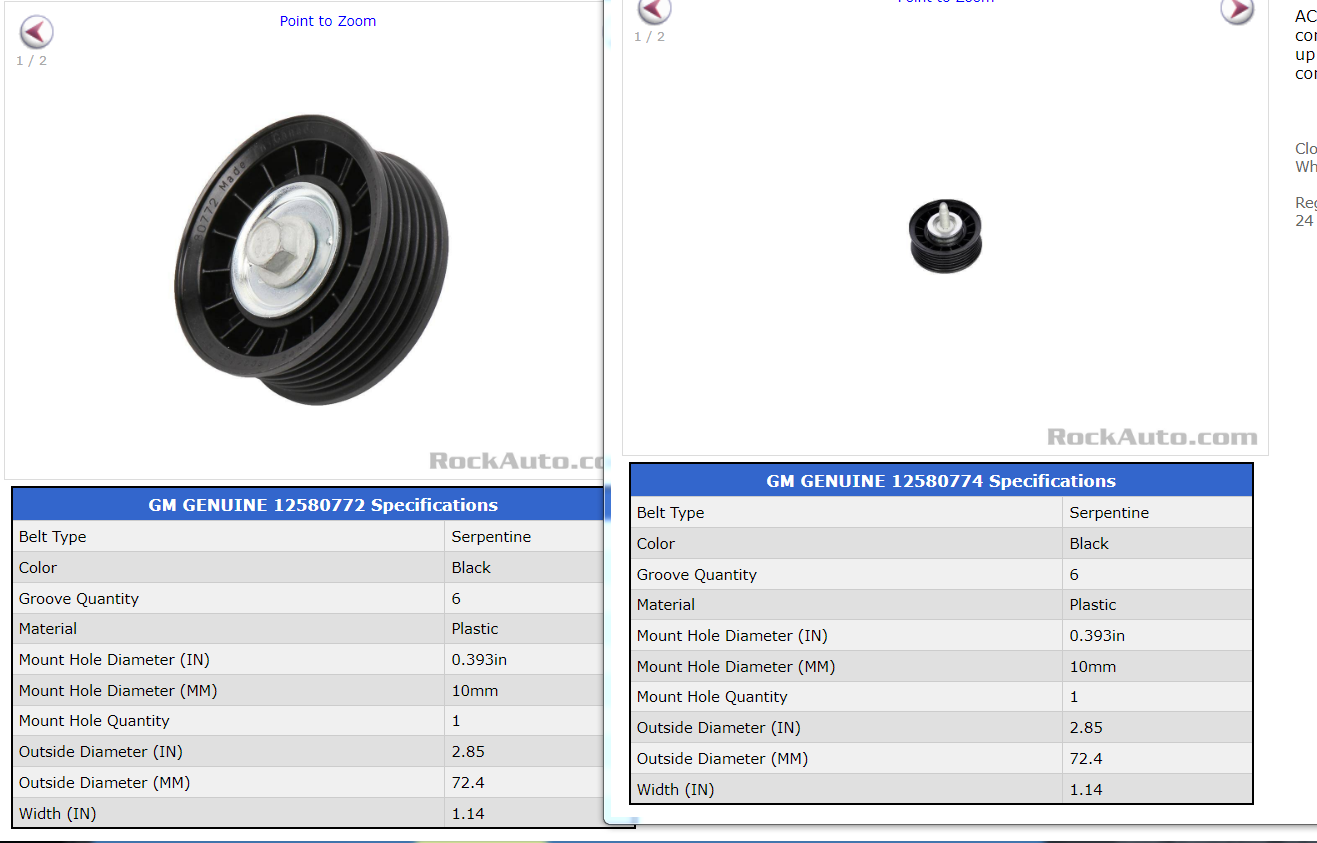This screenshot has height=843, width=1317.
Task: Click the large black pulley product image
Action: pyautogui.click(x=310, y=259)
